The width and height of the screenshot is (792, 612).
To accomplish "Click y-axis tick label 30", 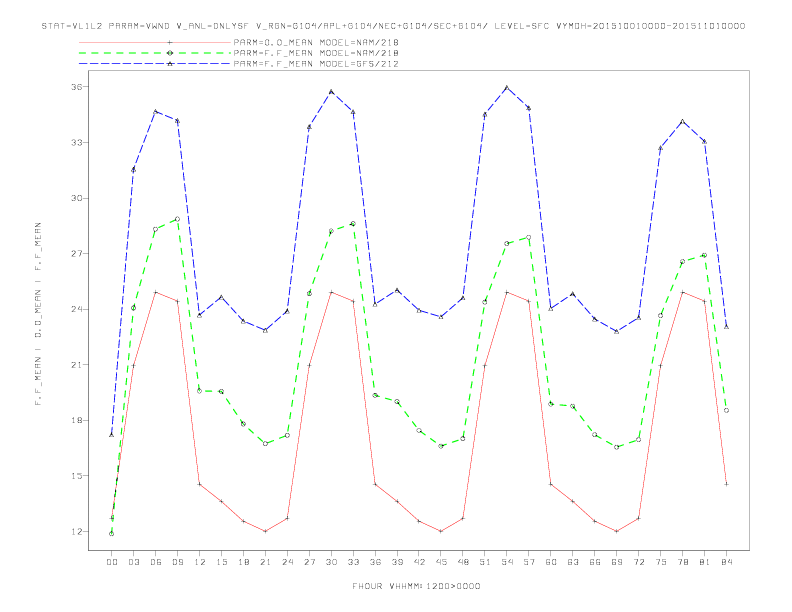I will pyautogui.click(x=76, y=198).
